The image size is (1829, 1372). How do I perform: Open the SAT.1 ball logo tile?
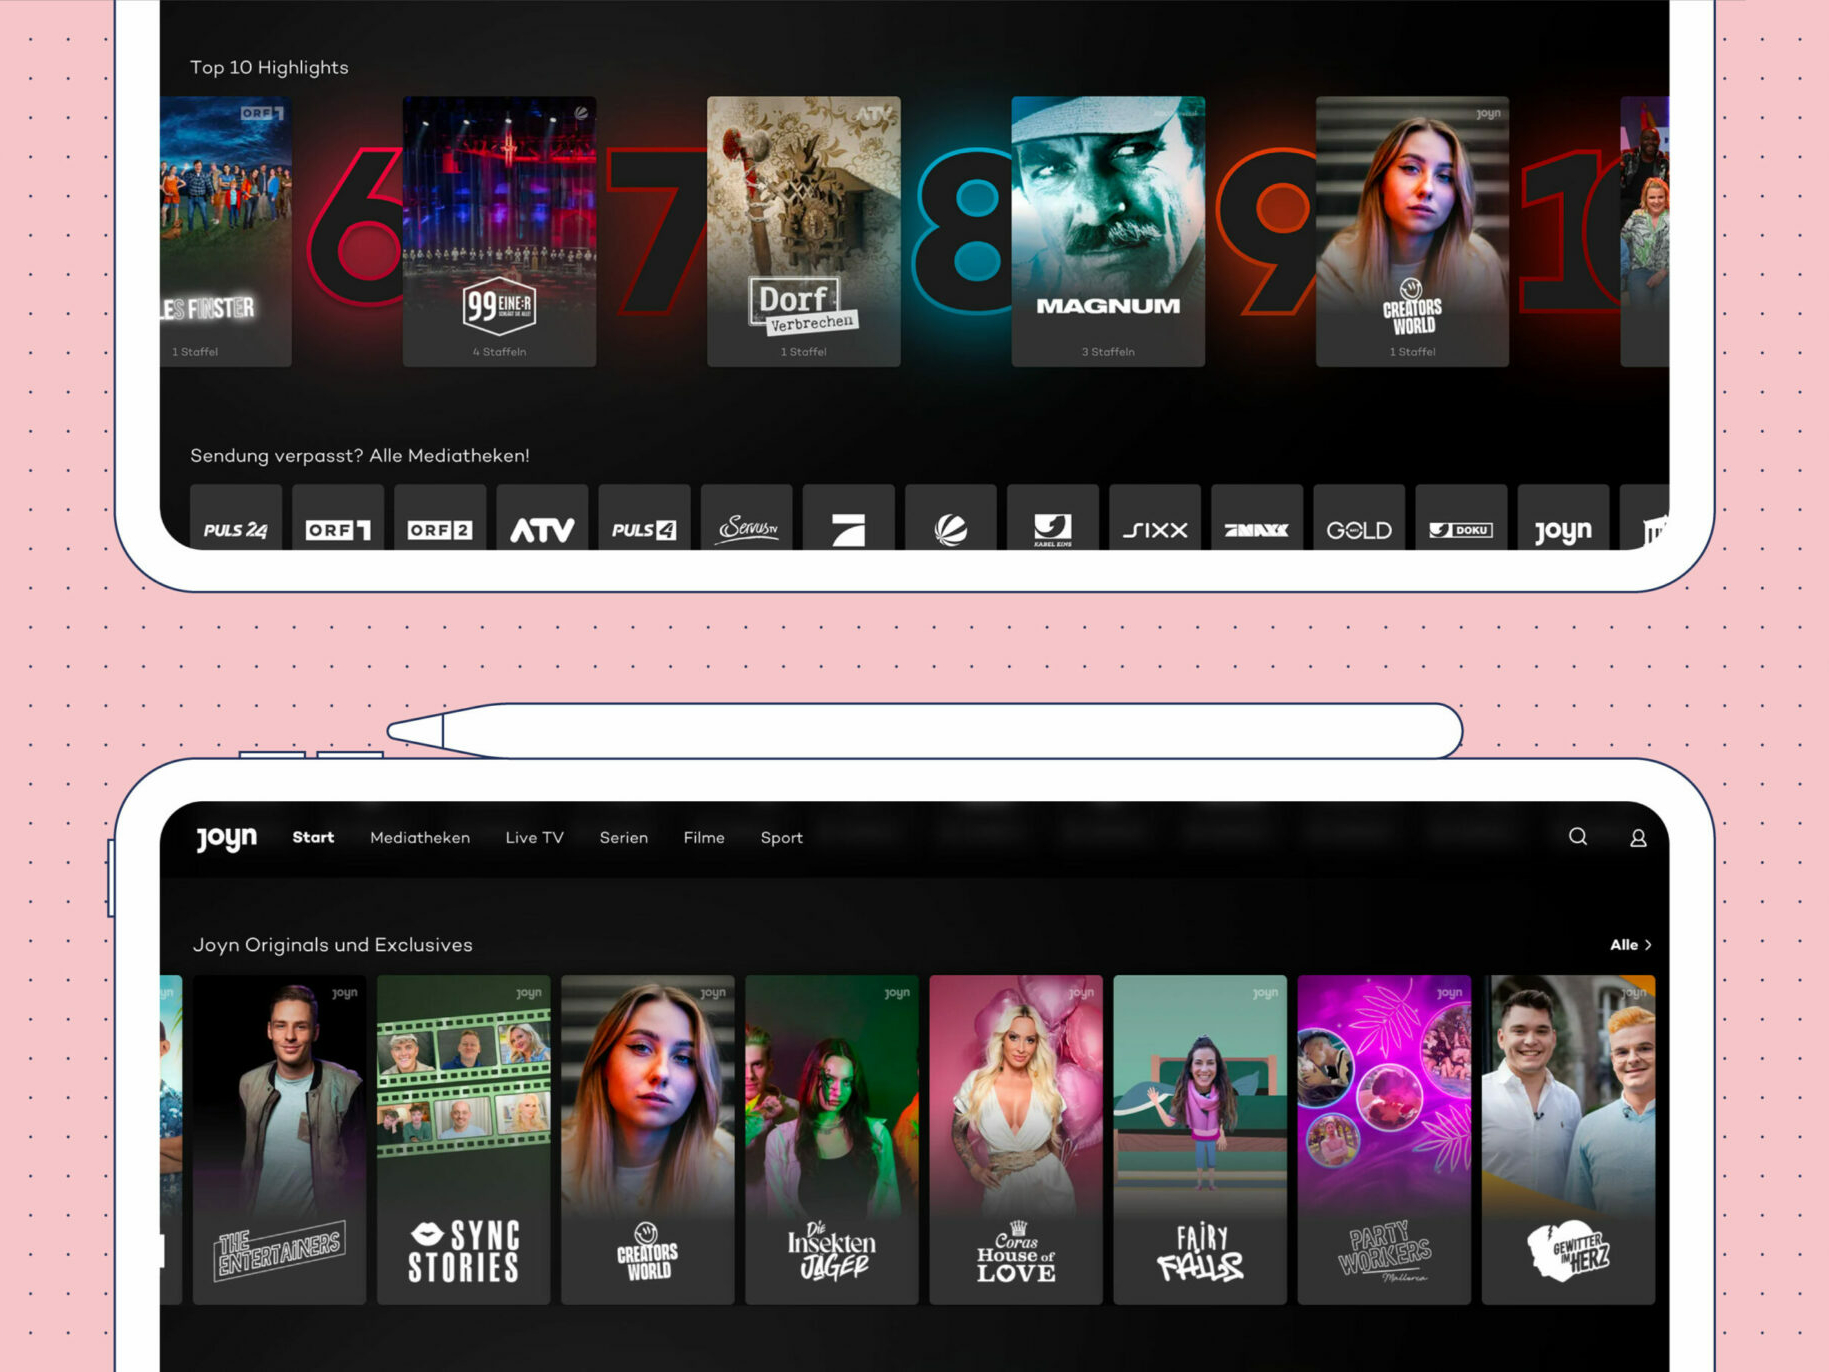tap(950, 518)
